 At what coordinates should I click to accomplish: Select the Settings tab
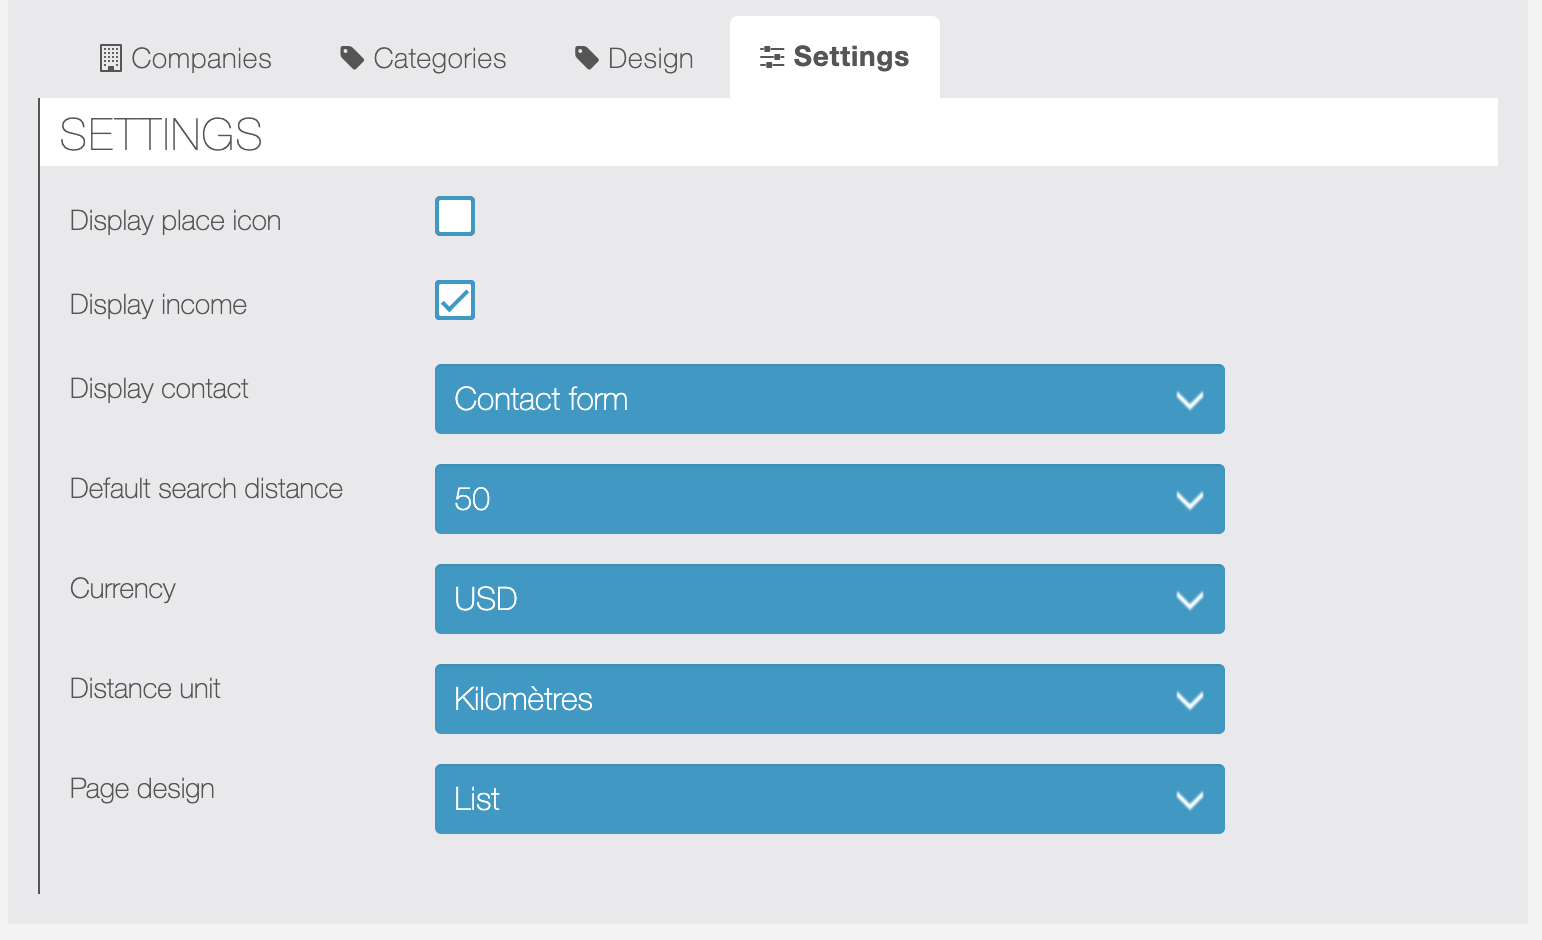[x=835, y=57]
